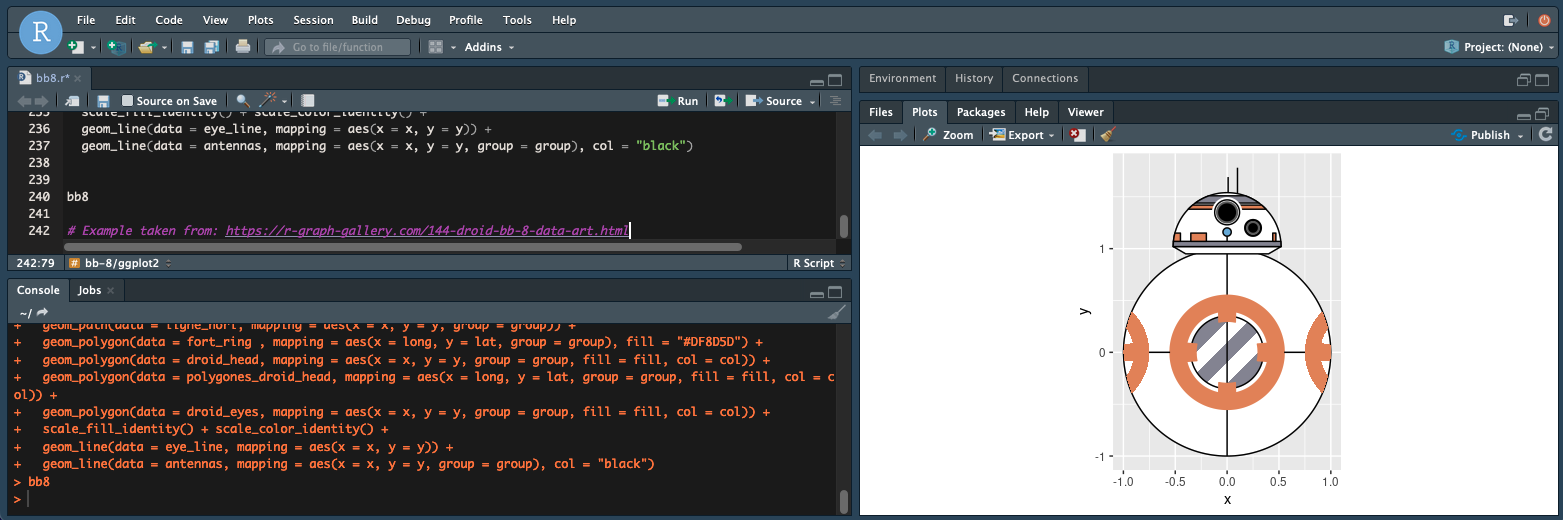The image size is (1563, 520).
Task: Toggle the Source on Save checkbox
Action: [127, 101]
